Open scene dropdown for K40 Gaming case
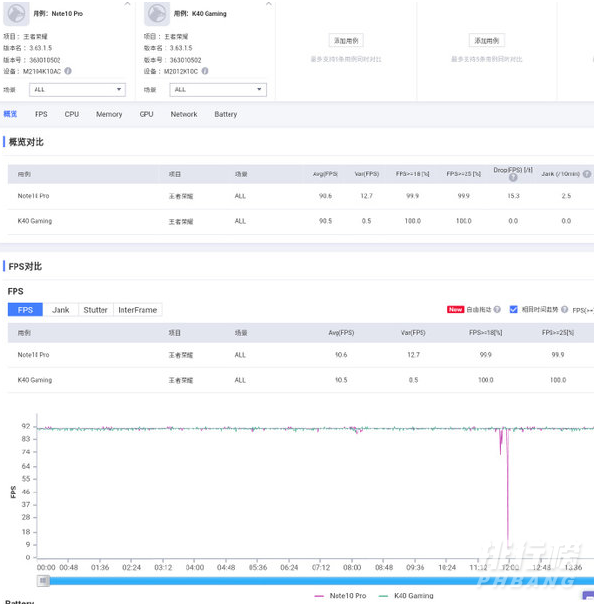 [x=218, y=89]
